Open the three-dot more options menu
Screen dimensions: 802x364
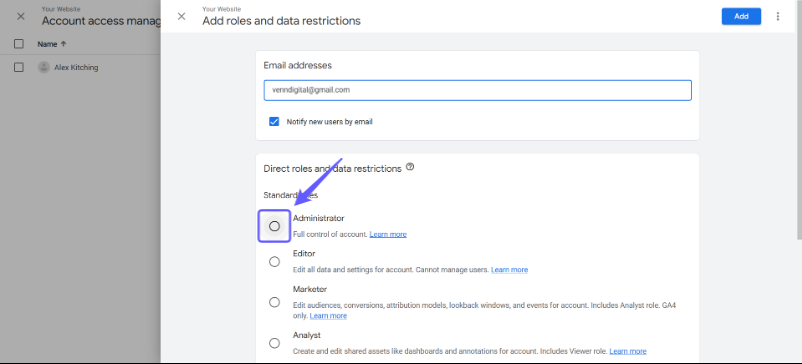778,16
